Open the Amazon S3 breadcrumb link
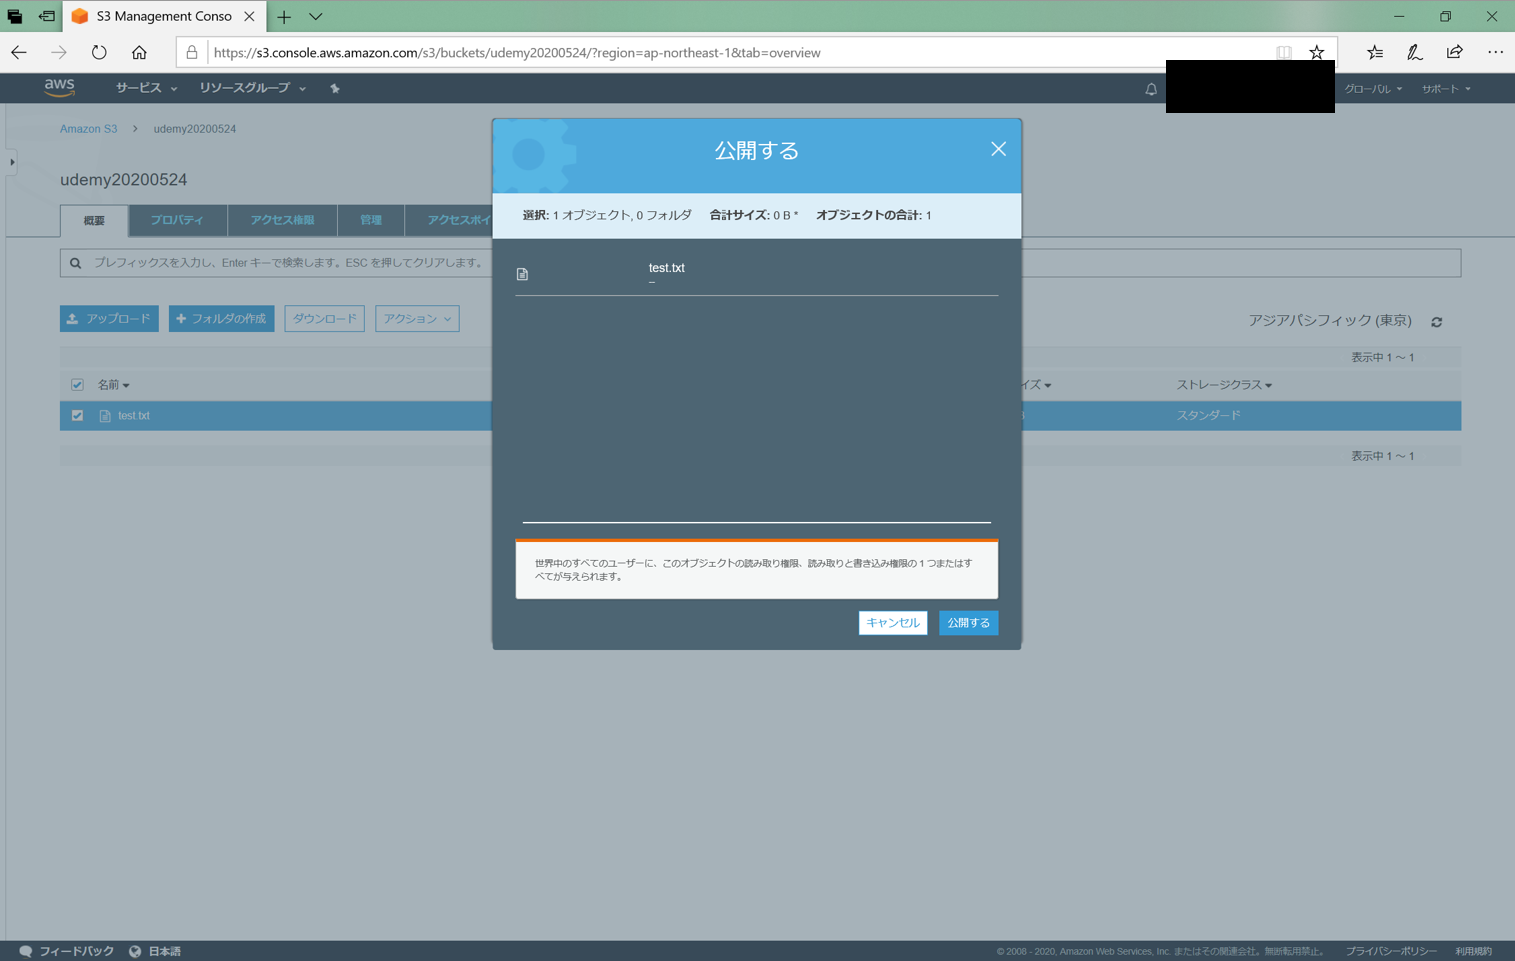The height and width of the screenshot is (961, 1515). (x=88, y=129)
